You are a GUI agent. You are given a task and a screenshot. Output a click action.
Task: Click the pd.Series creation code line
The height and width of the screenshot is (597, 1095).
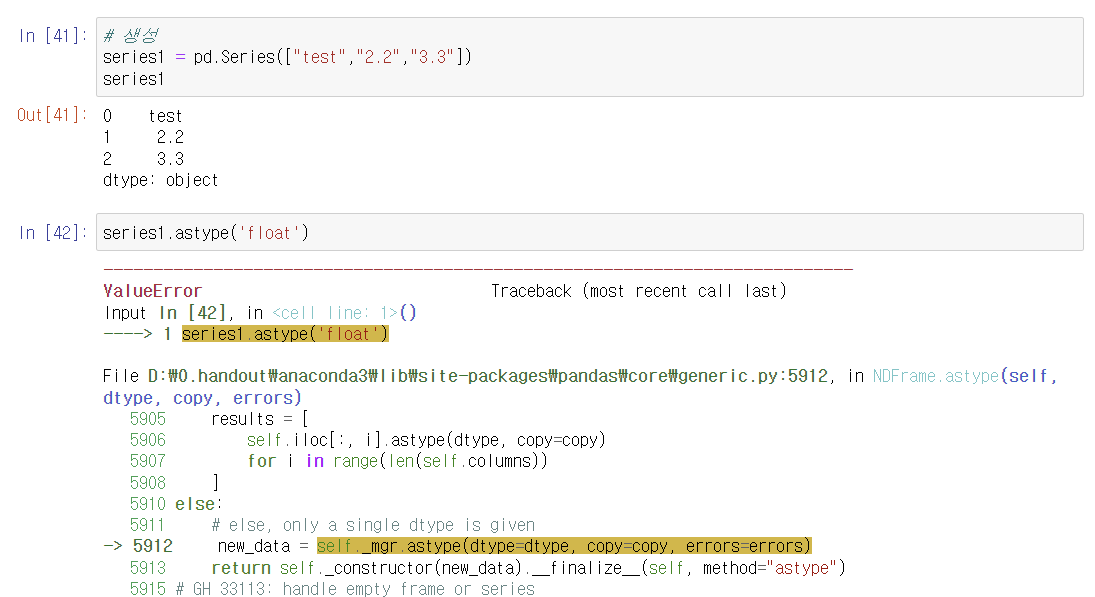coord(287,57)
